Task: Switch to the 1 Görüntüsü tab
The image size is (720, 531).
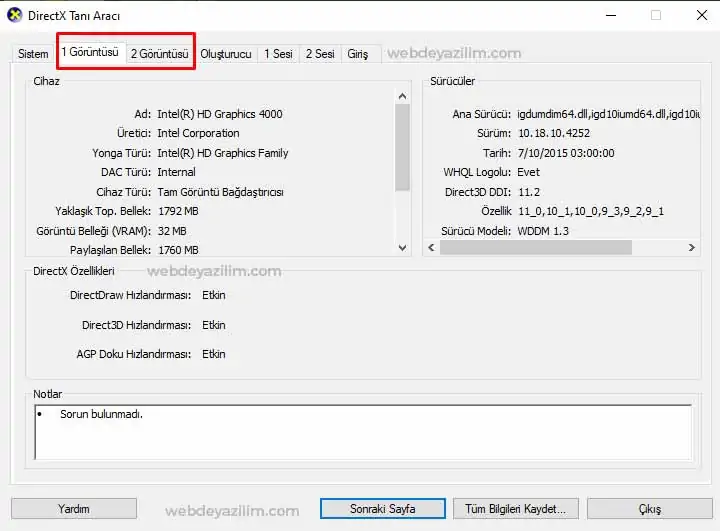Action: (x=90, y=52)
